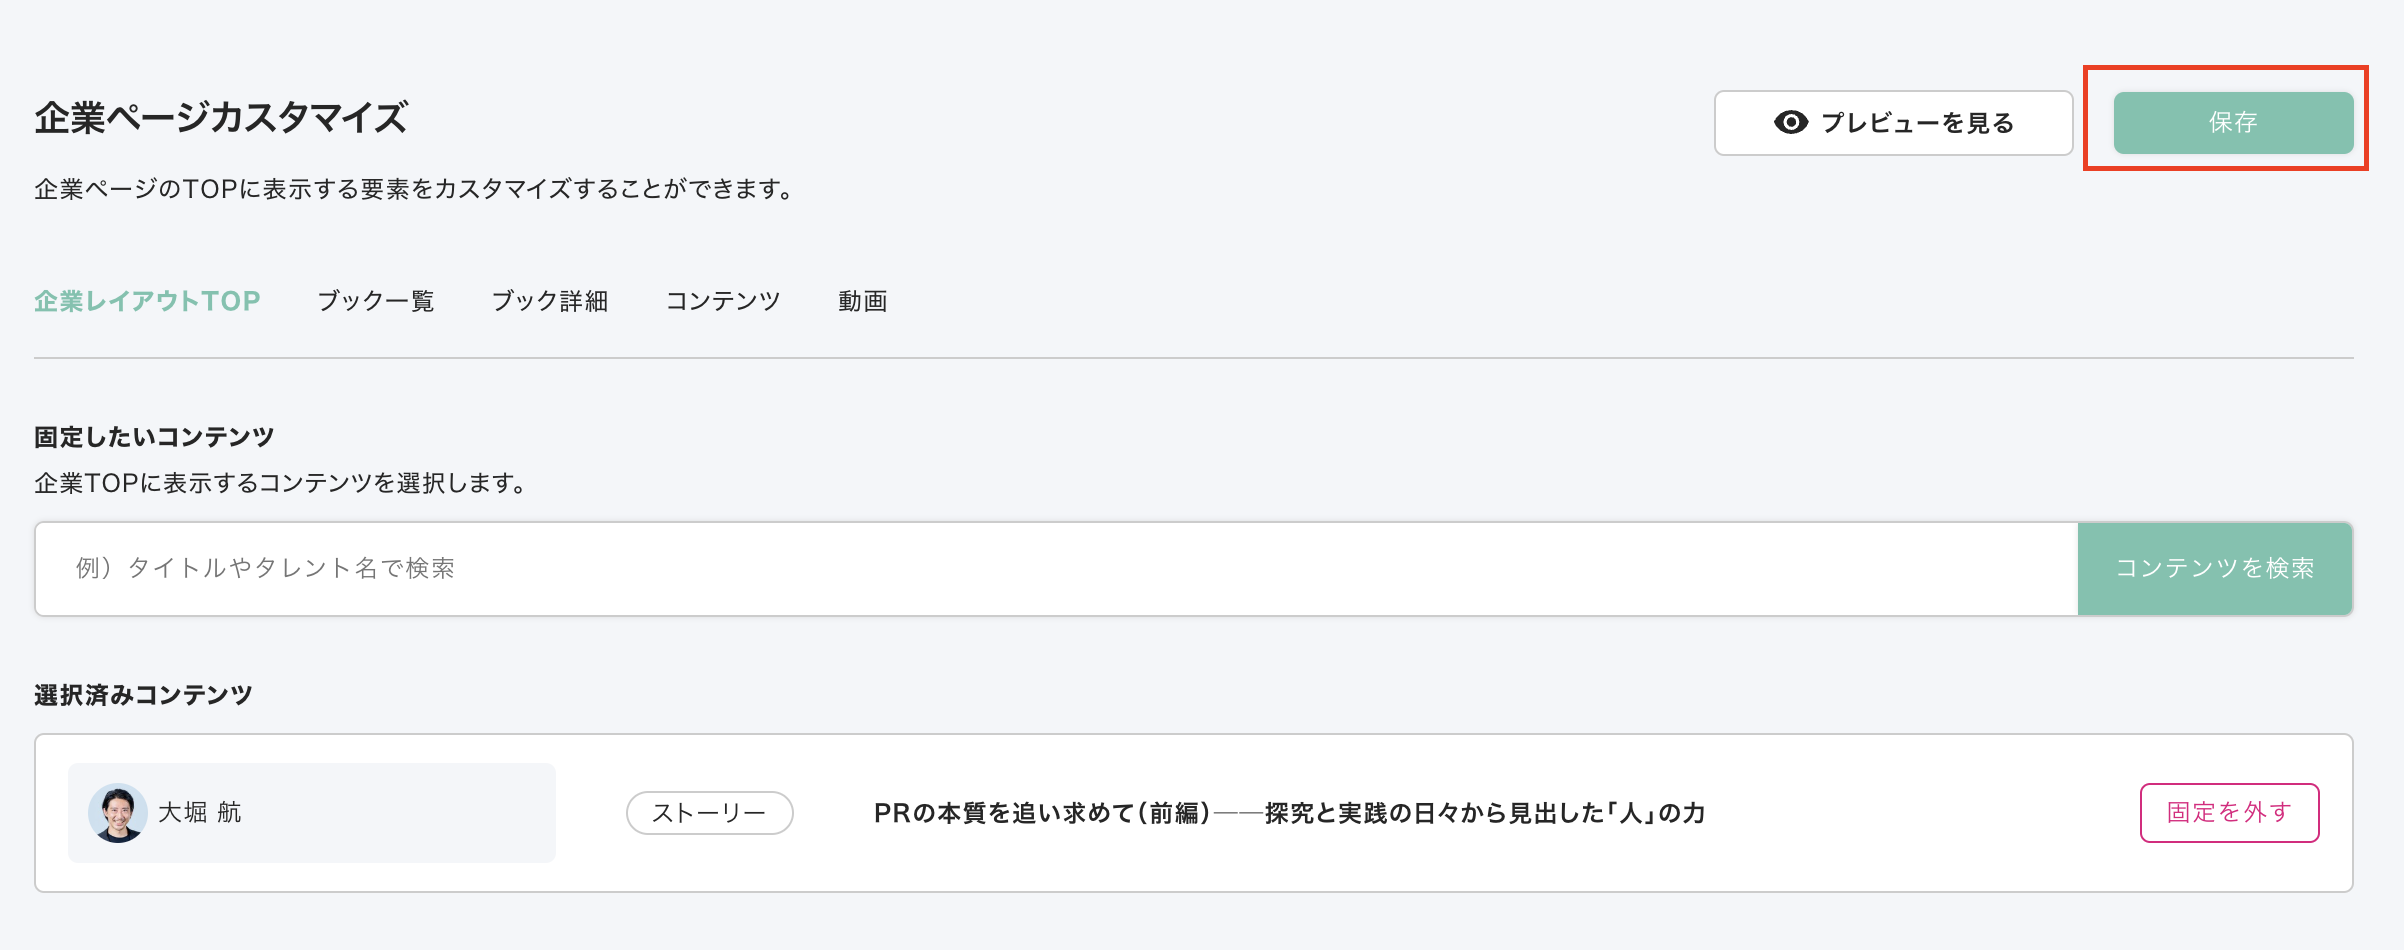Image resolution: width=2404 pixels, height=950 pixels.
Task: Switch to 企業レイアウトTOP tab
Action: click(x=147, y=301)
